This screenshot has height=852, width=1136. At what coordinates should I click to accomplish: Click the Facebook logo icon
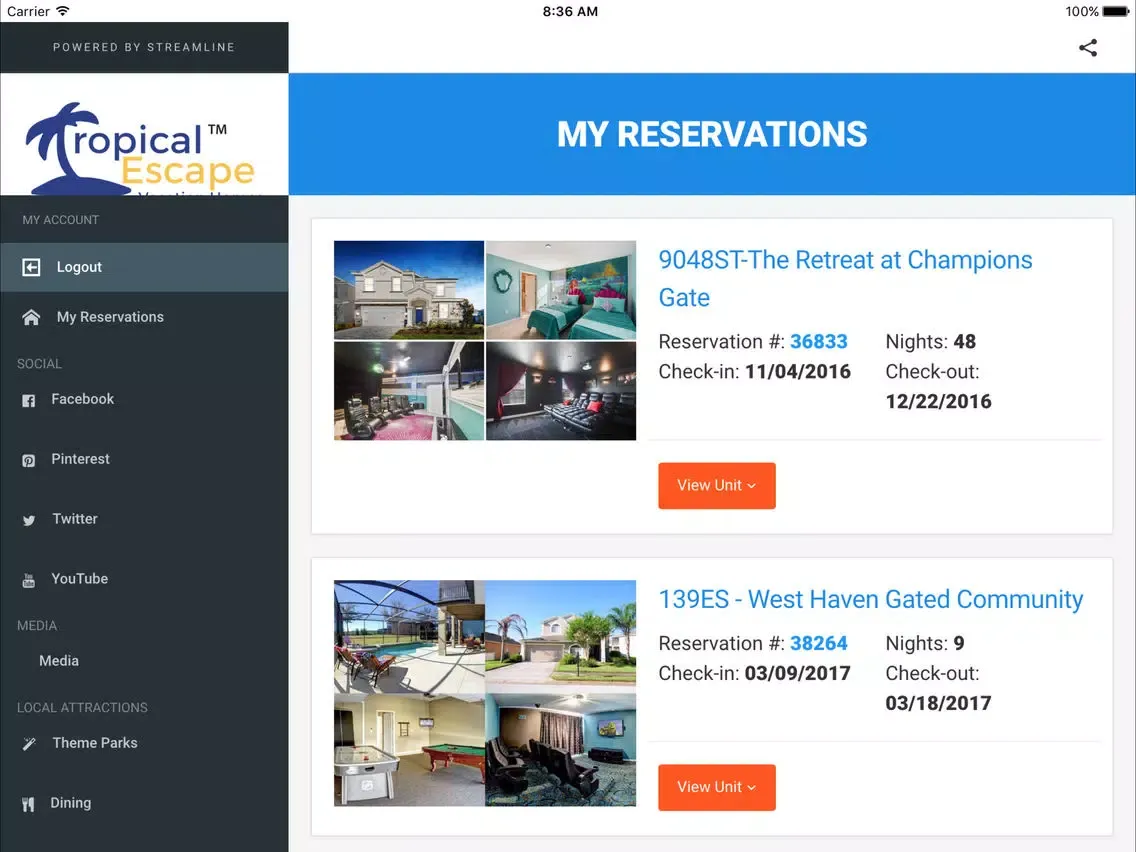pos(28,401)
